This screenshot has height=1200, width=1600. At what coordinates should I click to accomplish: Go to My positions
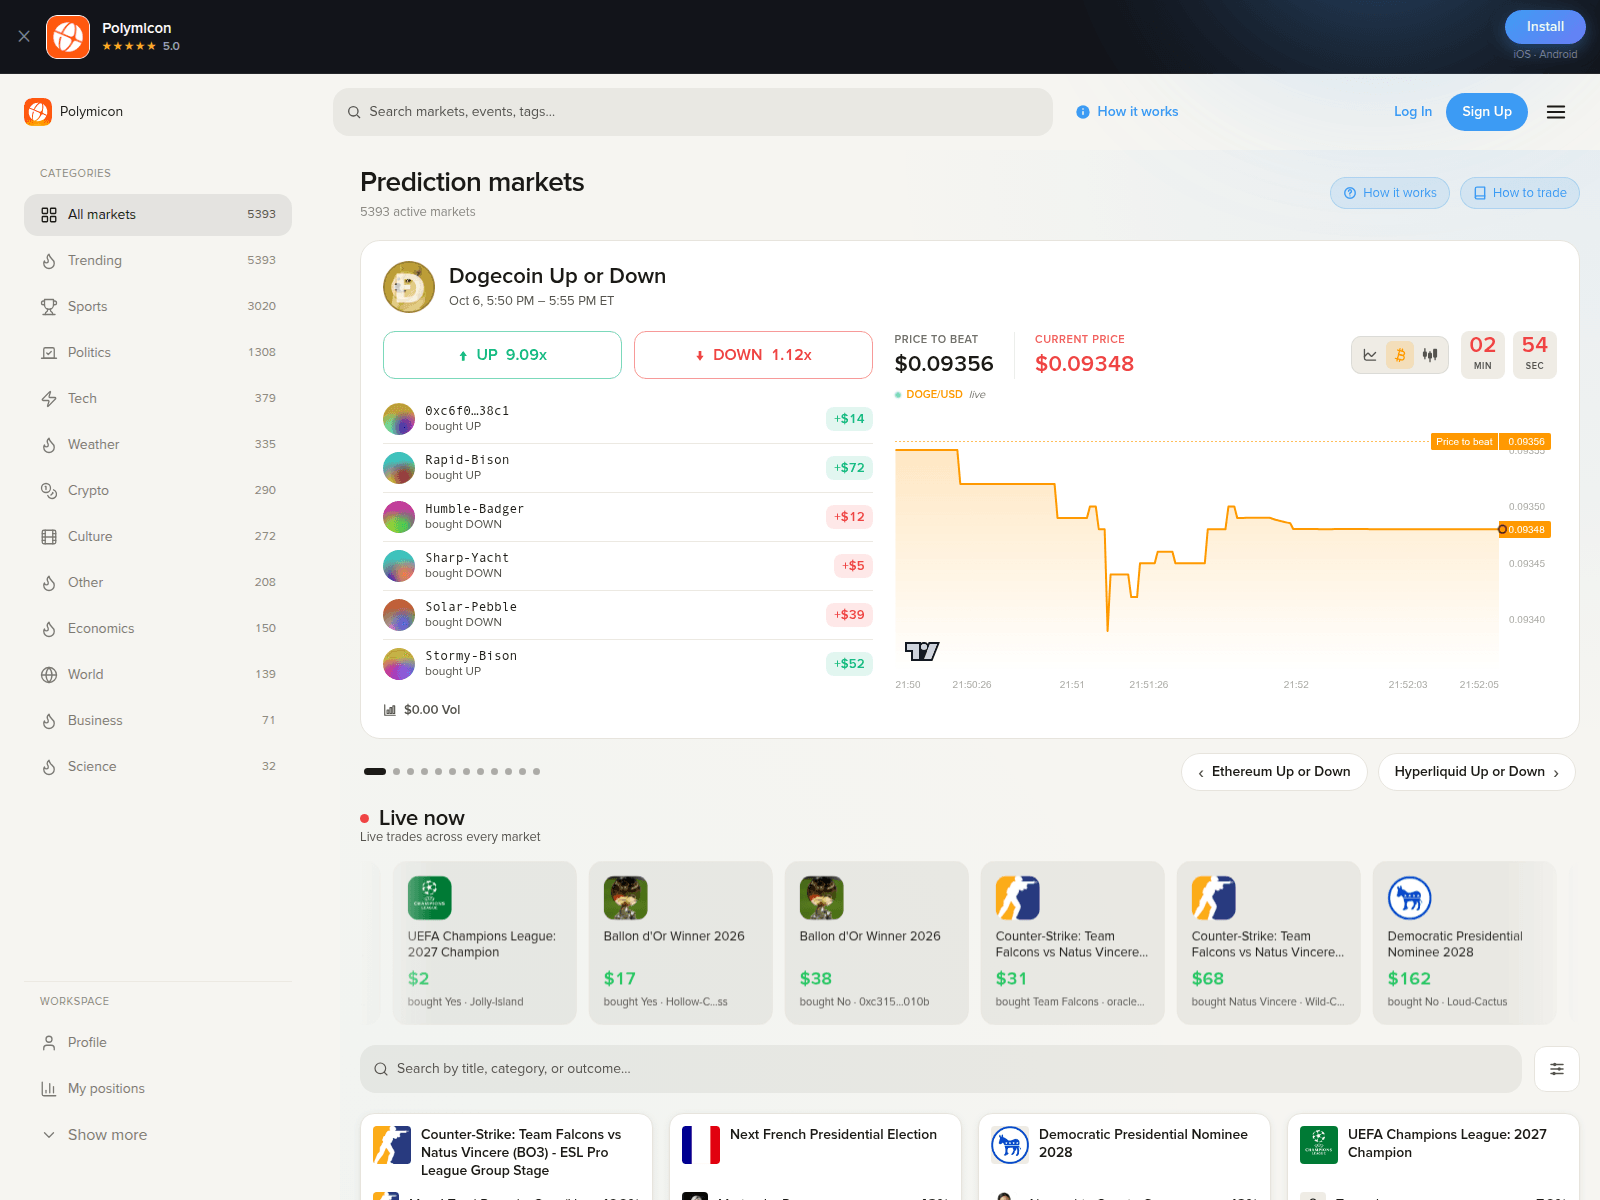[x=158, y=1088]
